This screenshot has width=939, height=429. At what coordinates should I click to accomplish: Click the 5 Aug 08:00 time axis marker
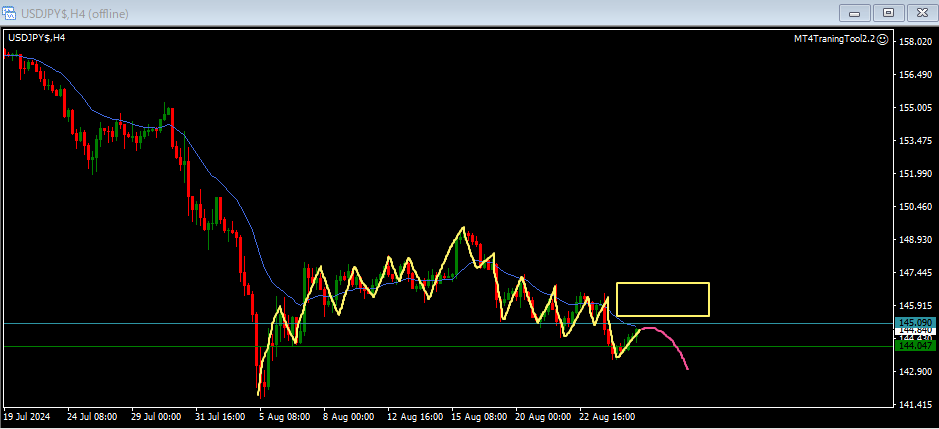click(284, 416)
